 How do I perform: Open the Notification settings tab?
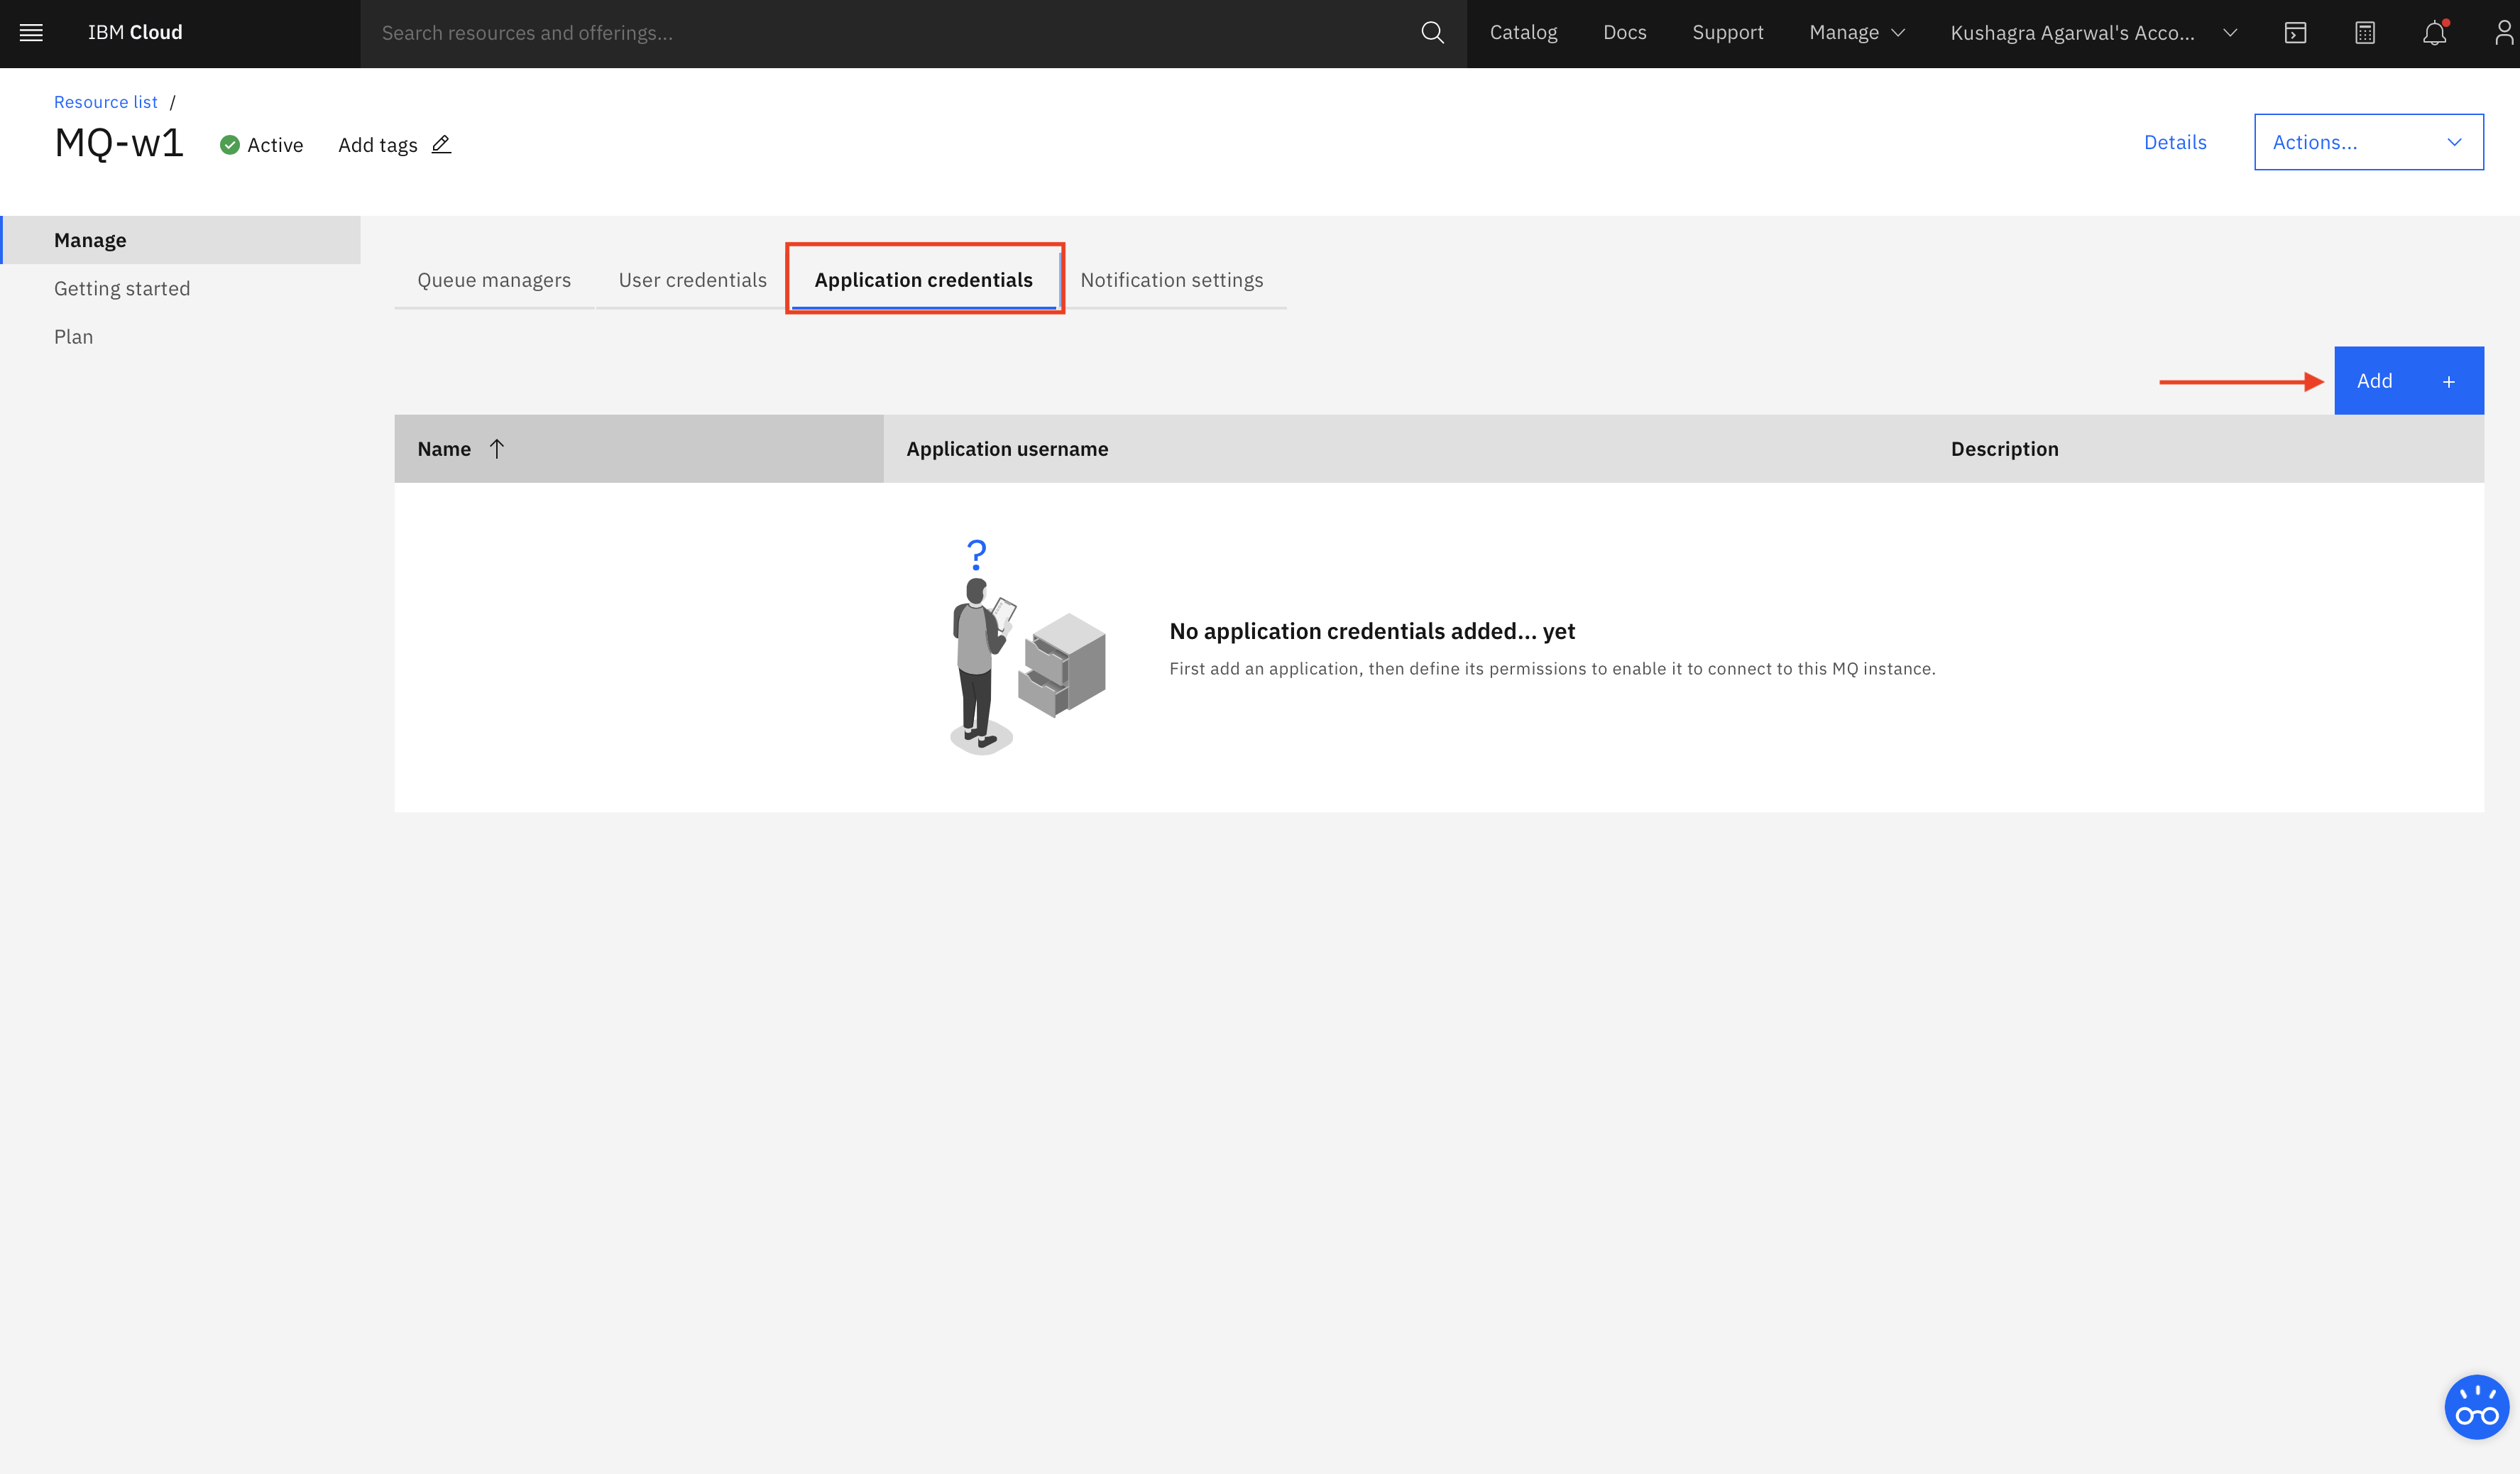[x=1171, y=280]
